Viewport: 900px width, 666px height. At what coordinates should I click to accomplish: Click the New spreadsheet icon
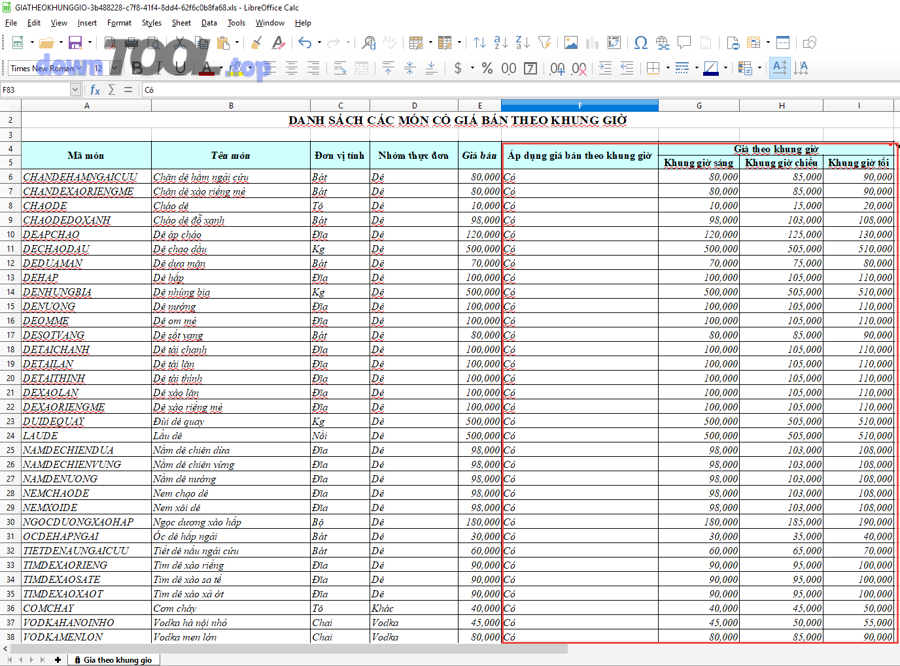pos(18,42)
